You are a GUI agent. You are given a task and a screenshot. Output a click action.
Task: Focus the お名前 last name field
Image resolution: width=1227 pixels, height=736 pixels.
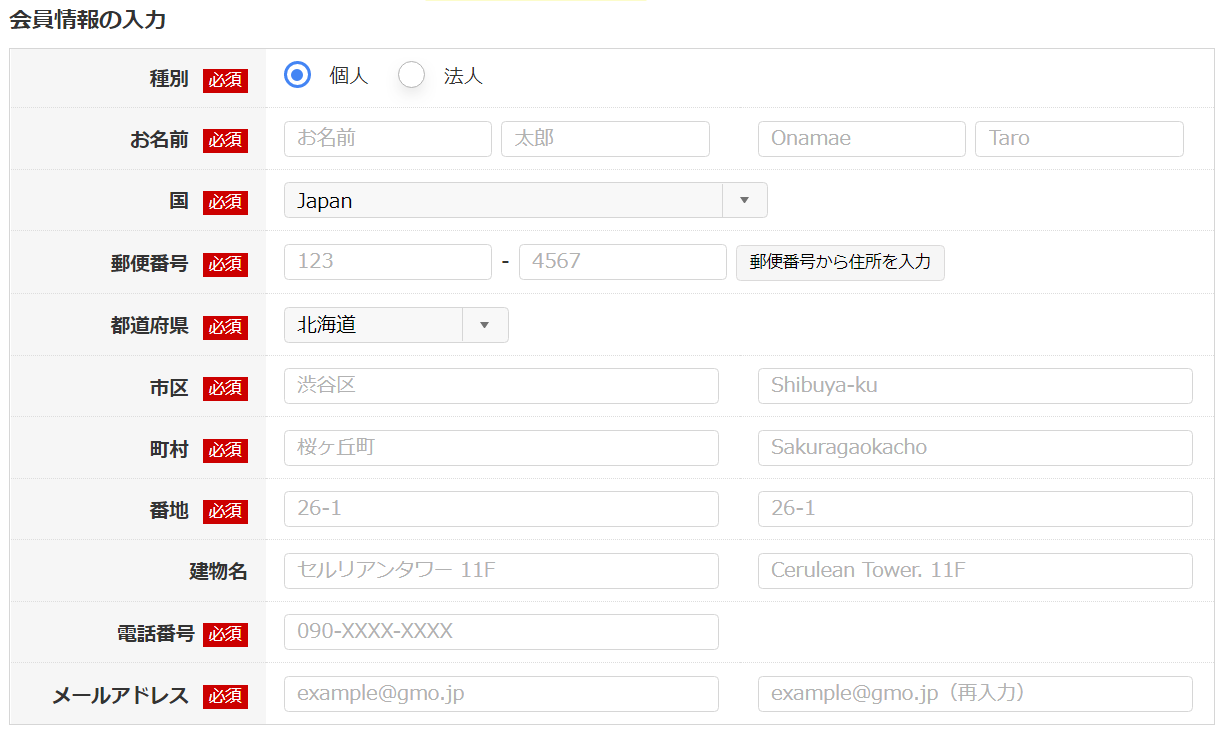coord(388,139)
